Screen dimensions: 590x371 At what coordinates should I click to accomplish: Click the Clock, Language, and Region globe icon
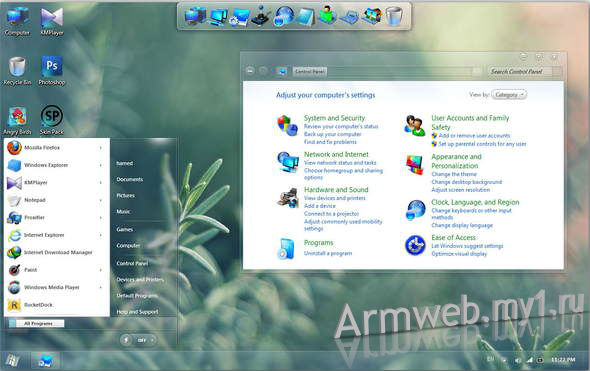tap(415, 210)
